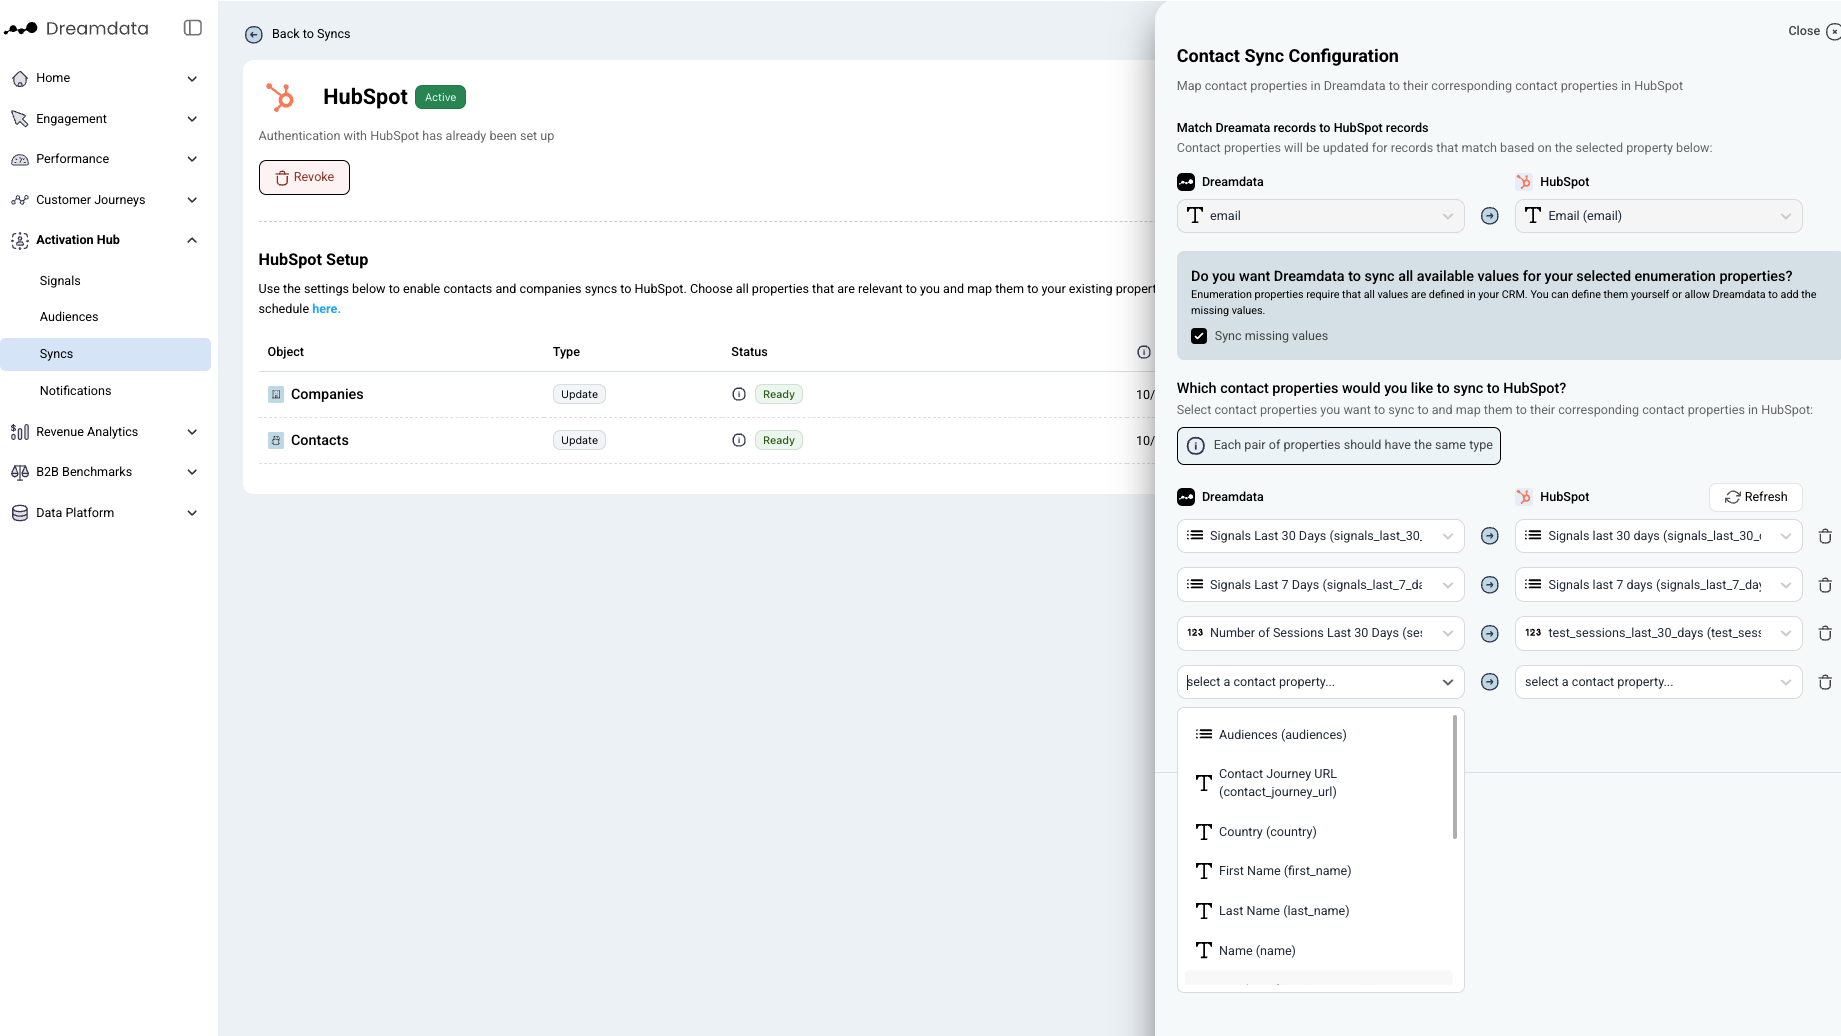Open Audiences under Activation Hub
This screenshot has width=1841, height=1036.
[x=68, y=316]
